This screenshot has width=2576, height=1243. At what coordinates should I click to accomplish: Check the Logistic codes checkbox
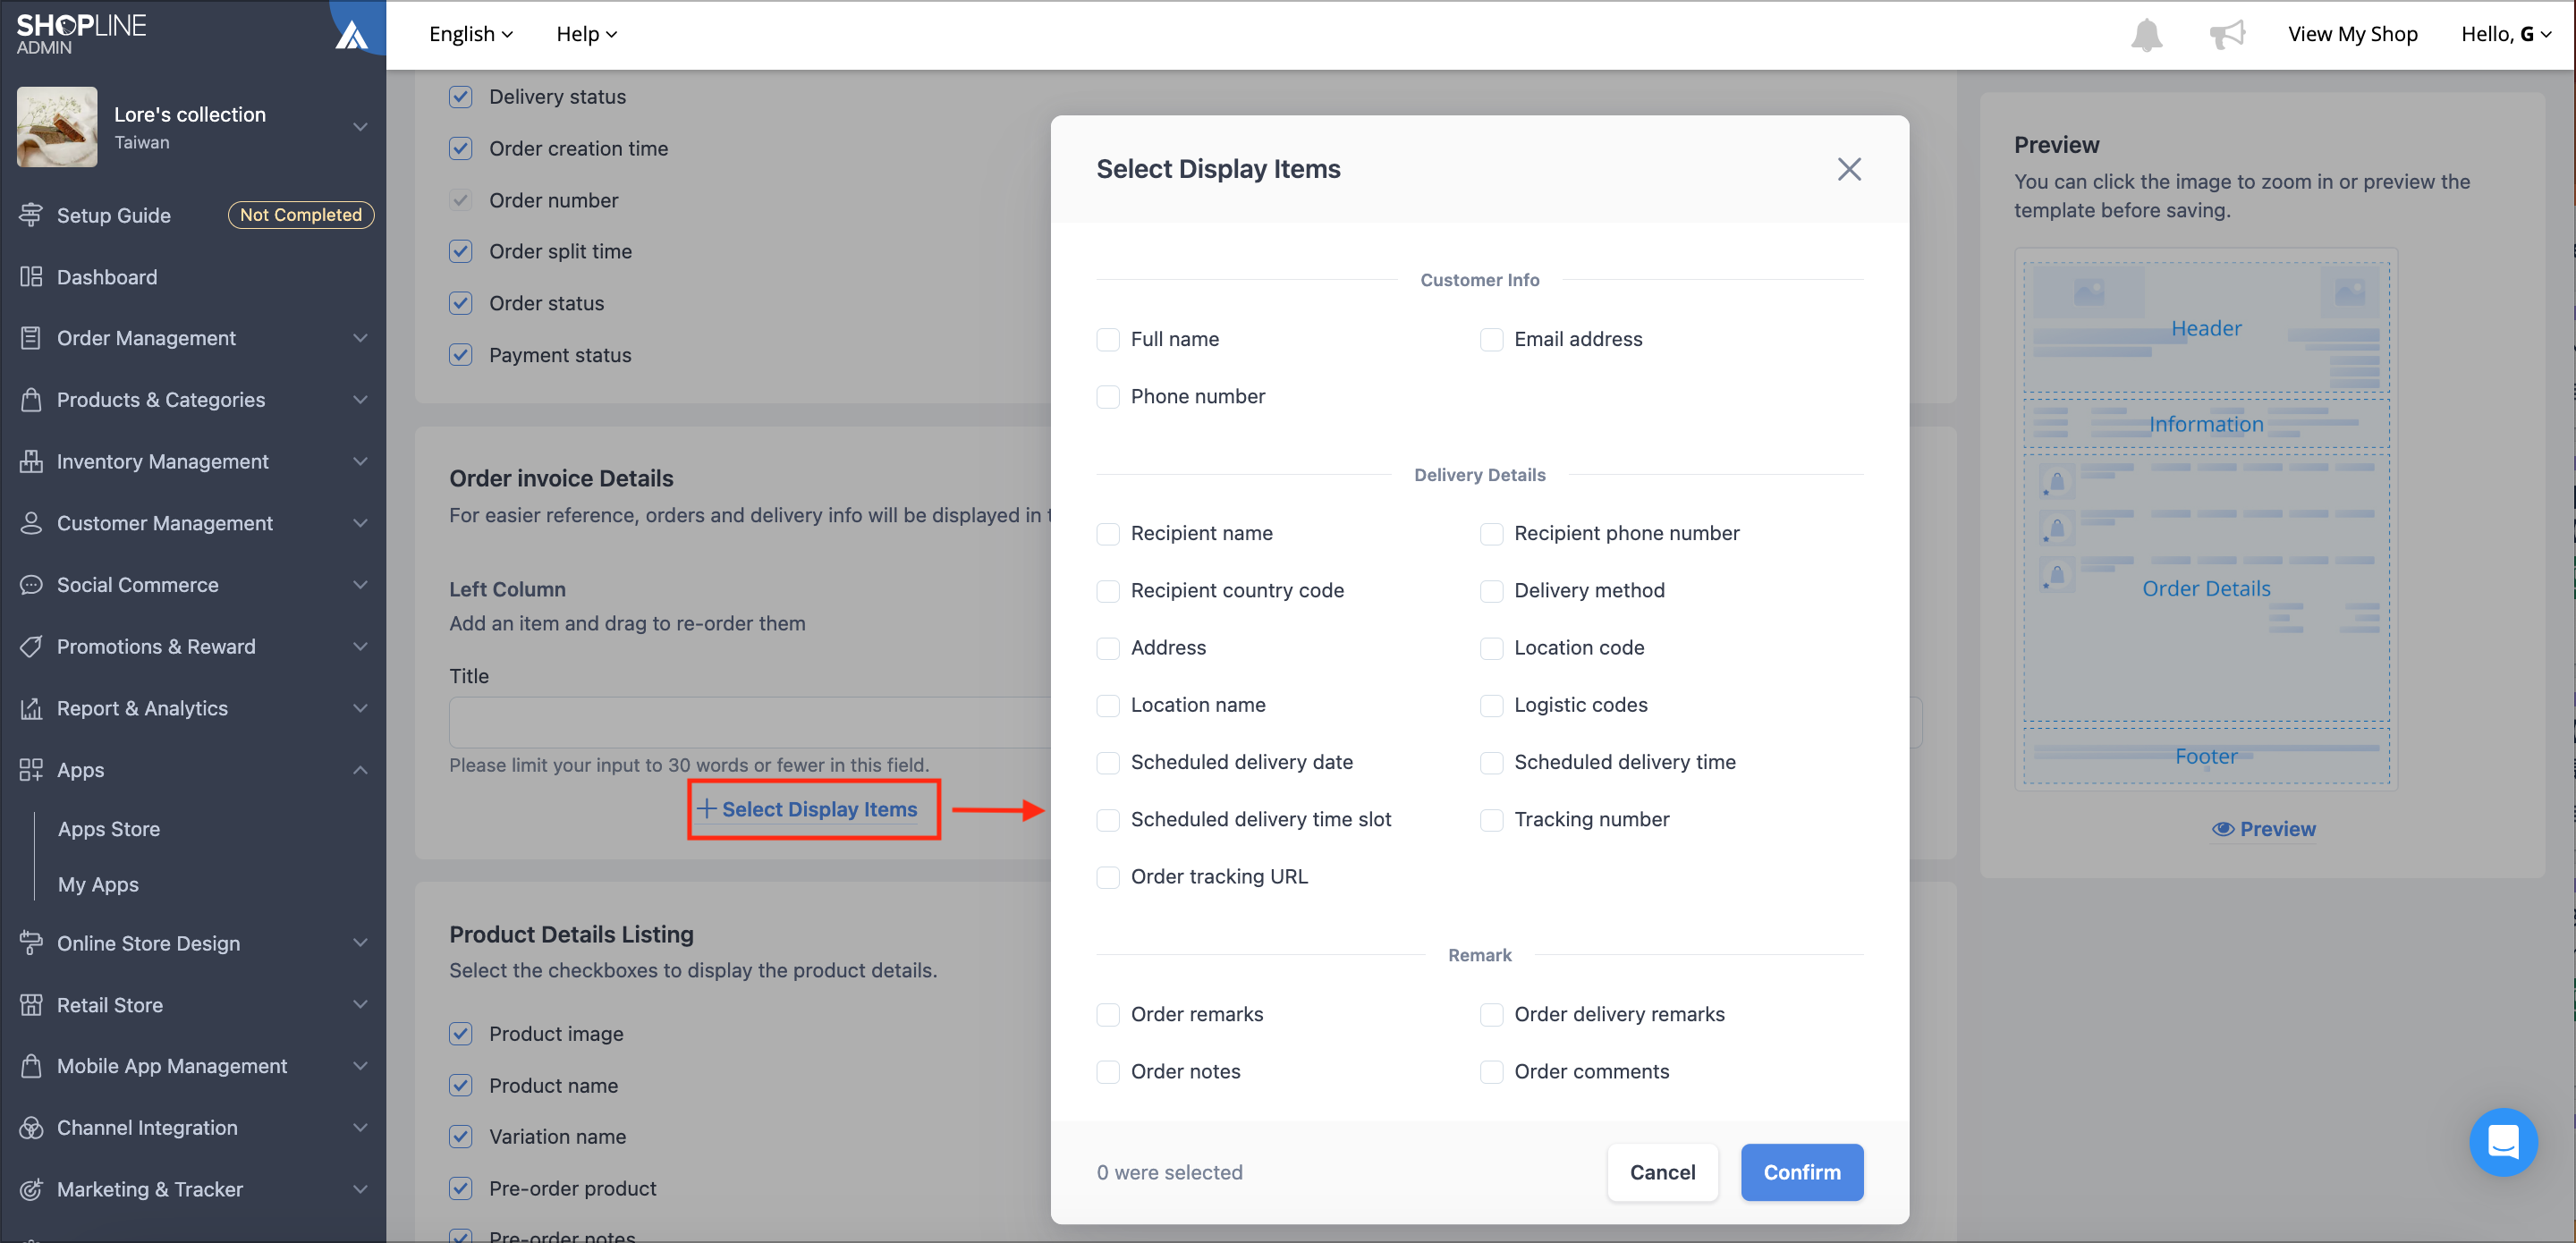point(1490,705)
